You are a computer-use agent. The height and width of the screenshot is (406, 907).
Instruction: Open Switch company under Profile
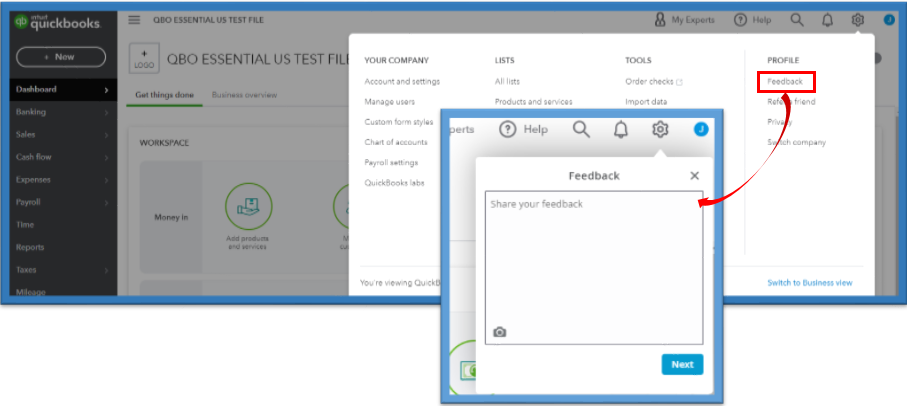click(x=797, y=142)
